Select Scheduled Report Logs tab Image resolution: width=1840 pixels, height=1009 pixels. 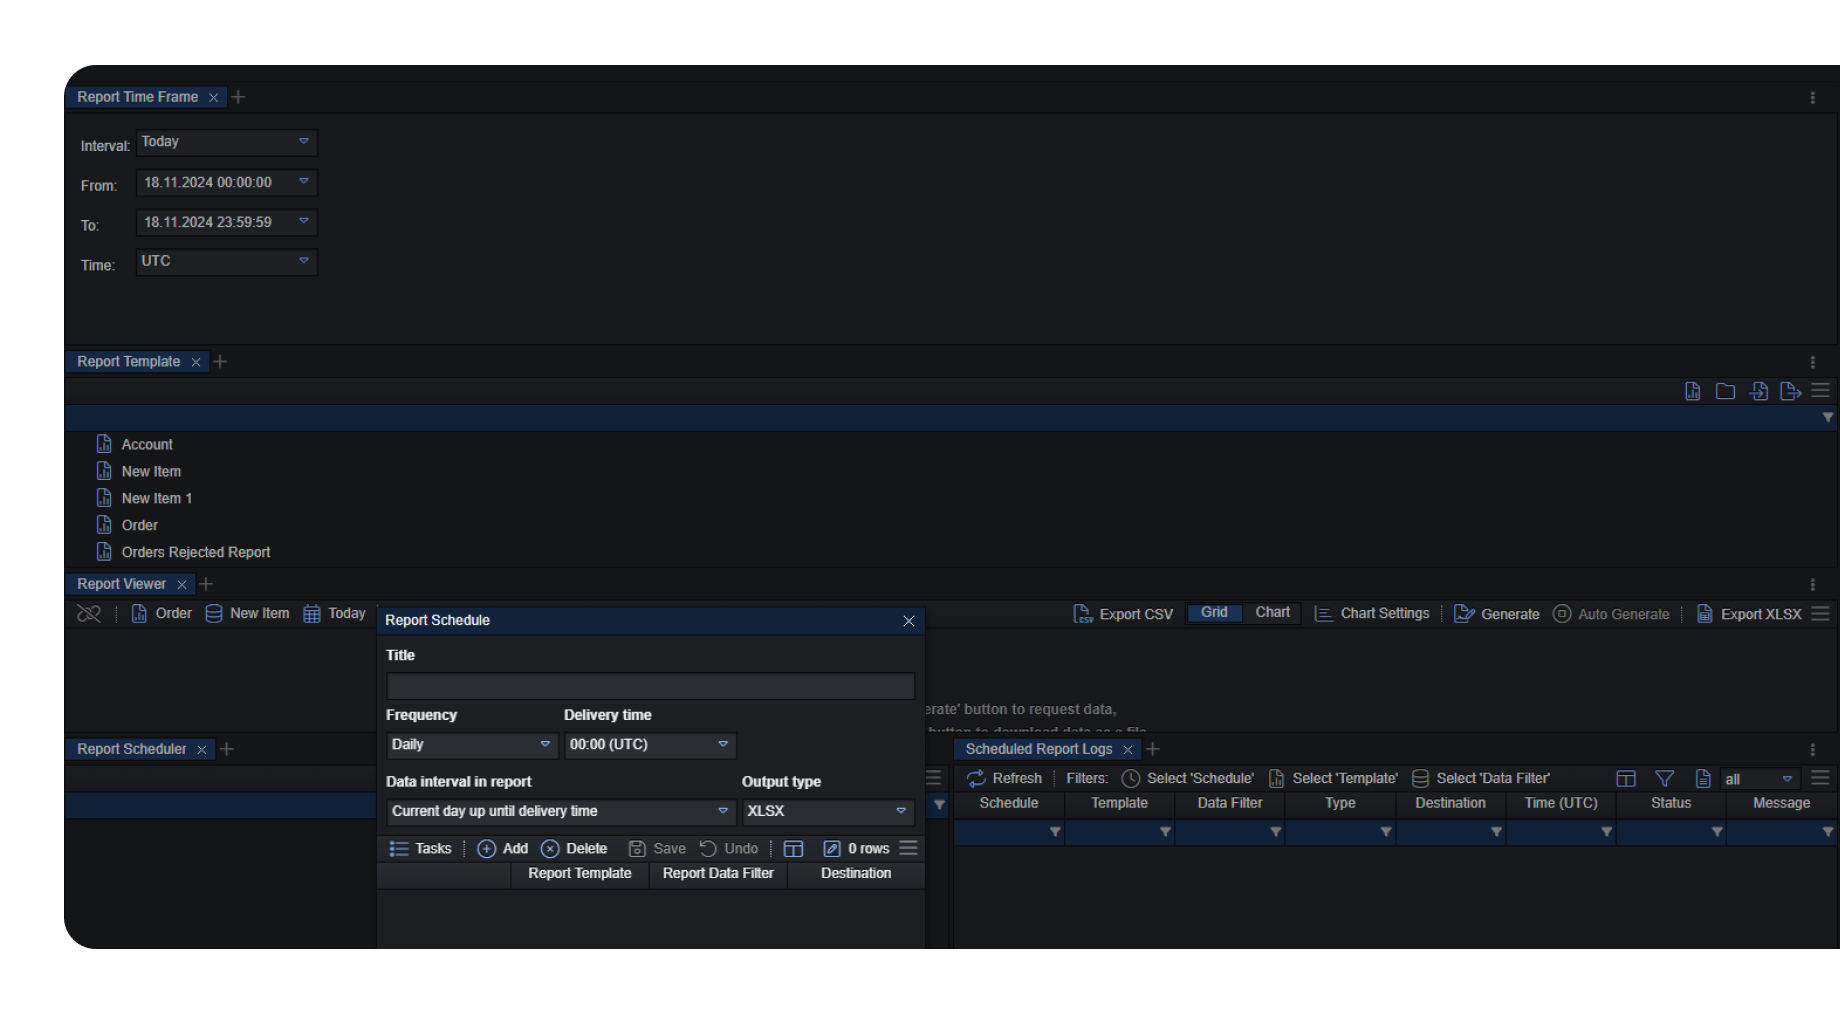(x=1038, y=749)
